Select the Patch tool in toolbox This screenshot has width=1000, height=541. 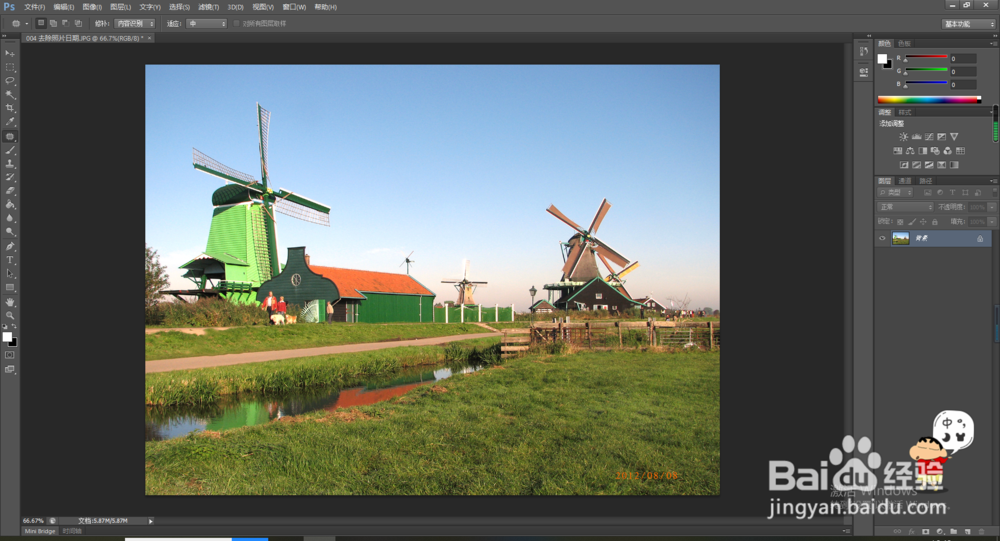coord(10,137)
